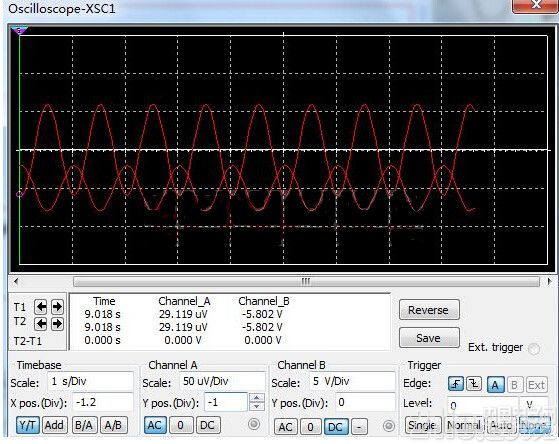The image size is (559, 444).
Task: Select falling edge trigger icon
Action: 474,384
